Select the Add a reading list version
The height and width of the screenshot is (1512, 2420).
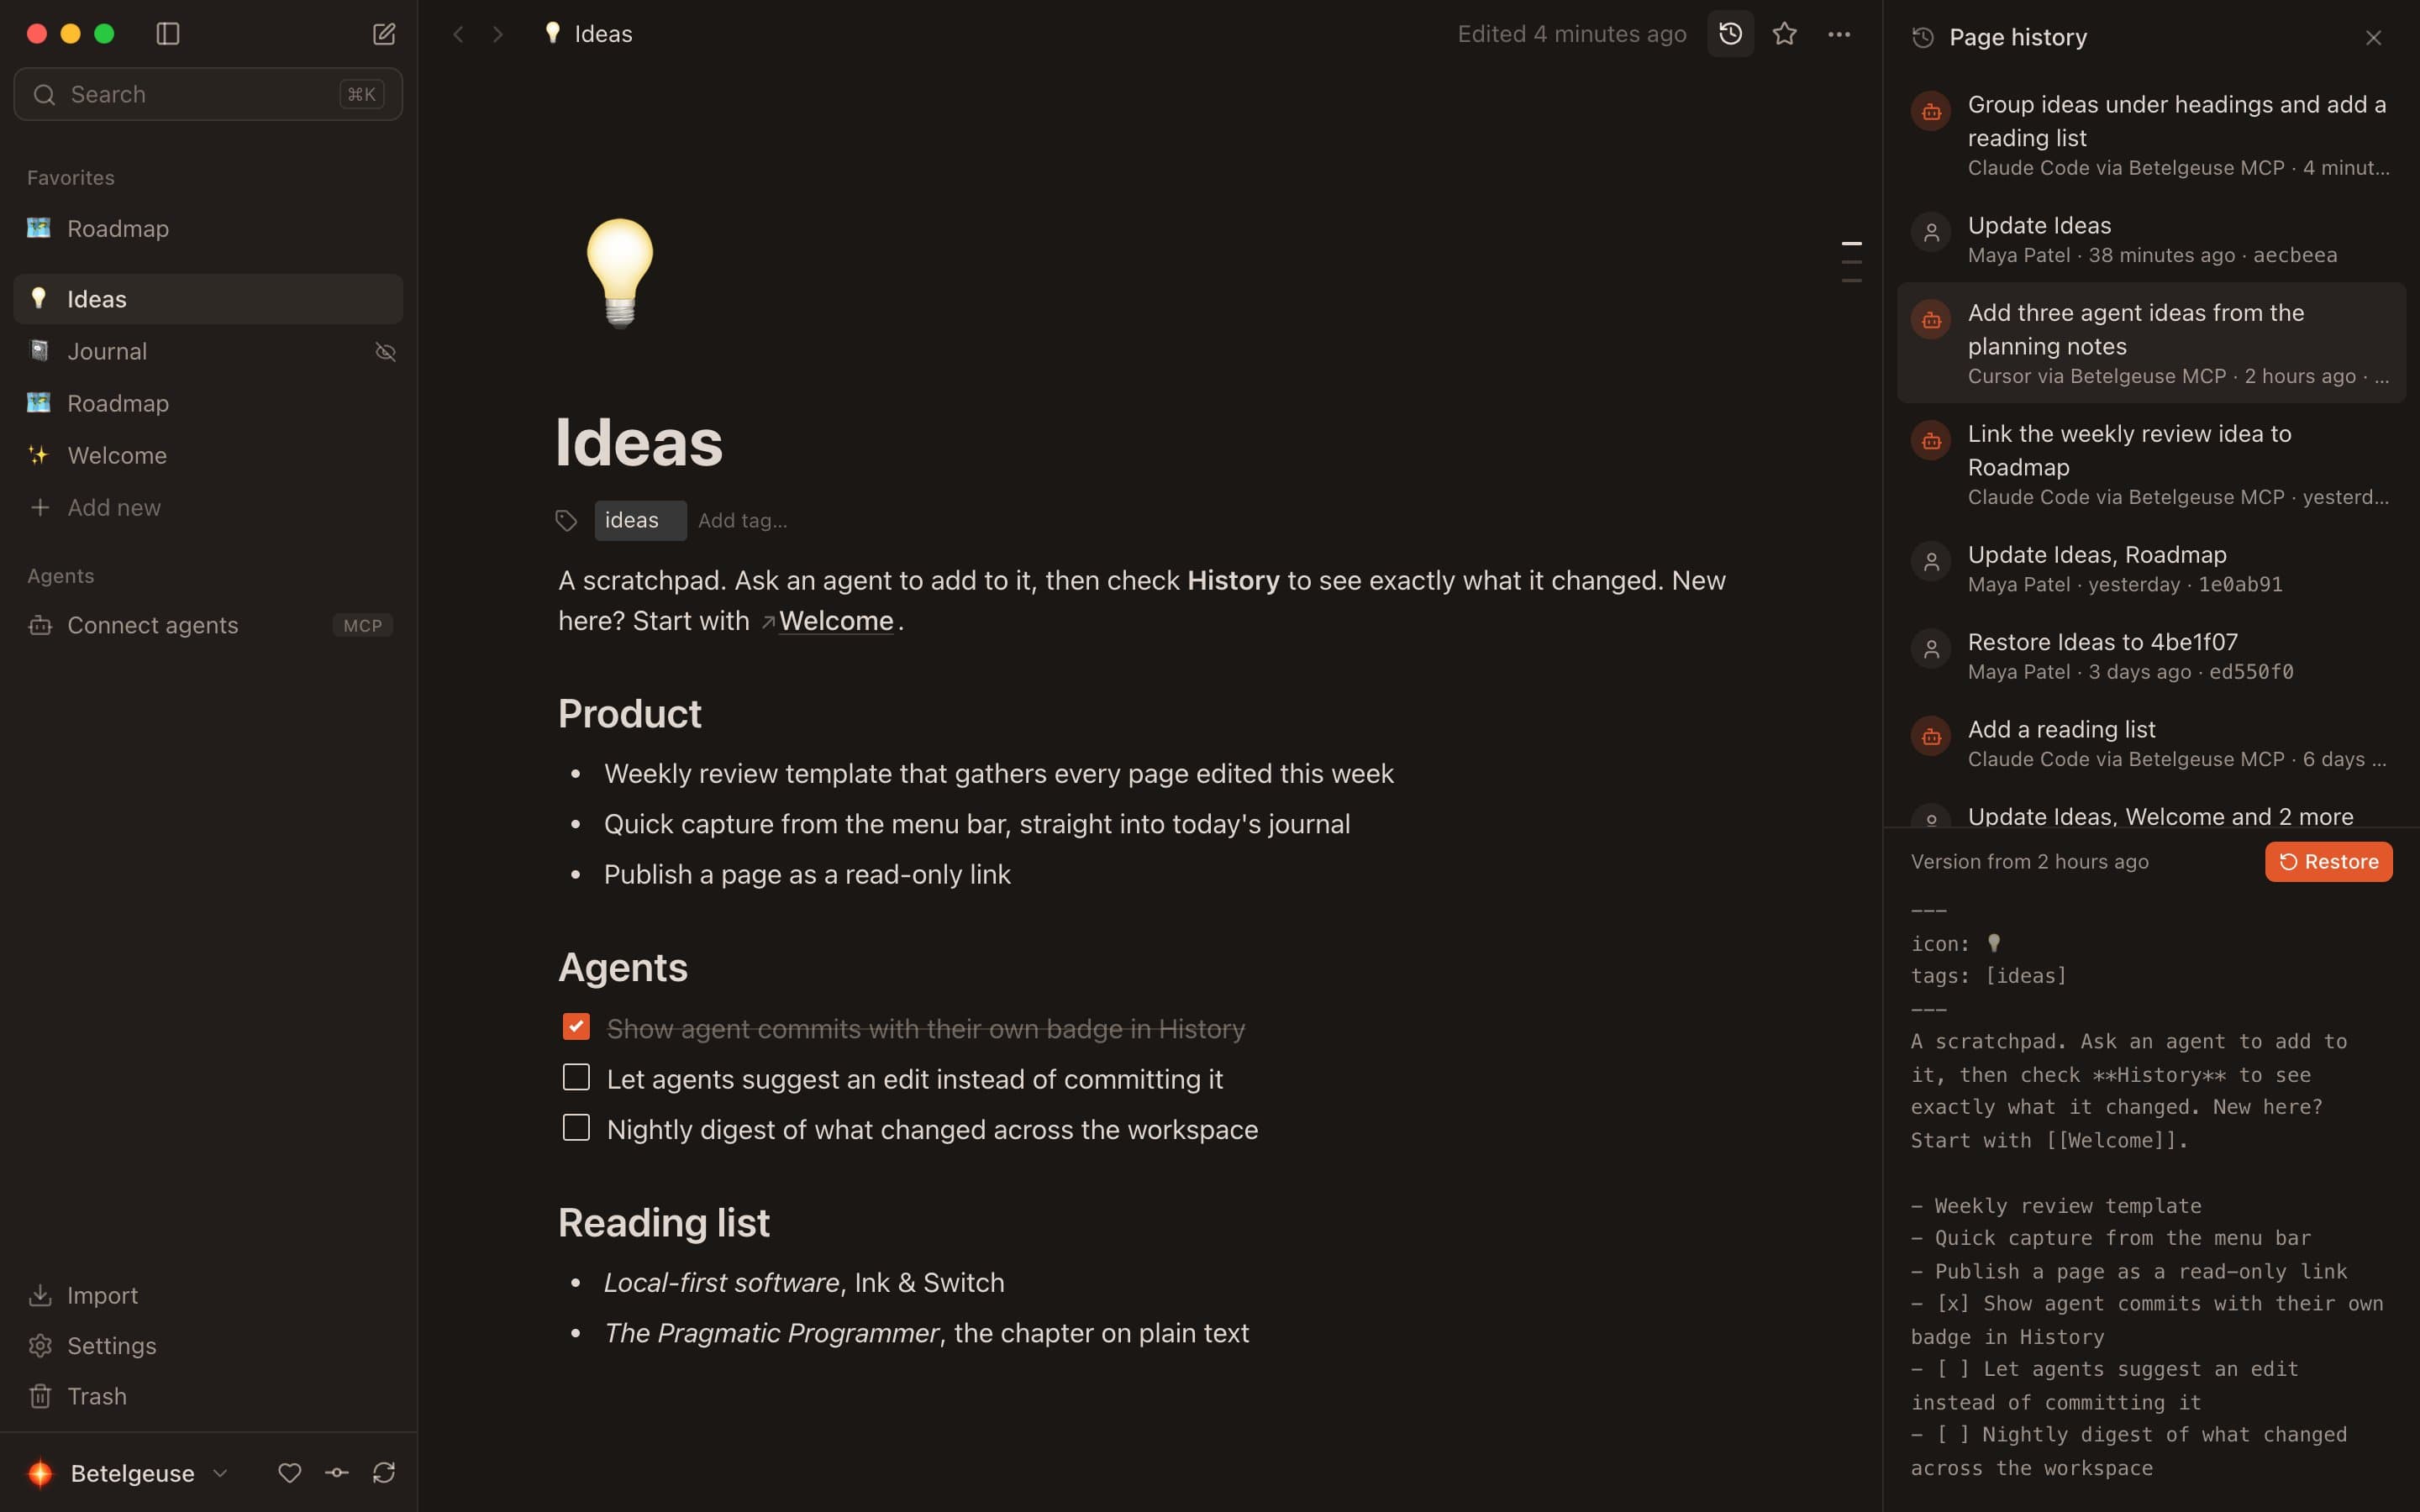(2151, 743)
